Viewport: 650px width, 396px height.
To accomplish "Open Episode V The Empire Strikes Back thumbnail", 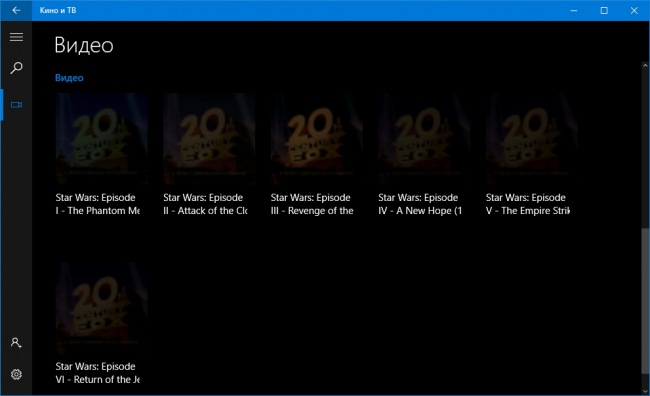I will 532,139.
